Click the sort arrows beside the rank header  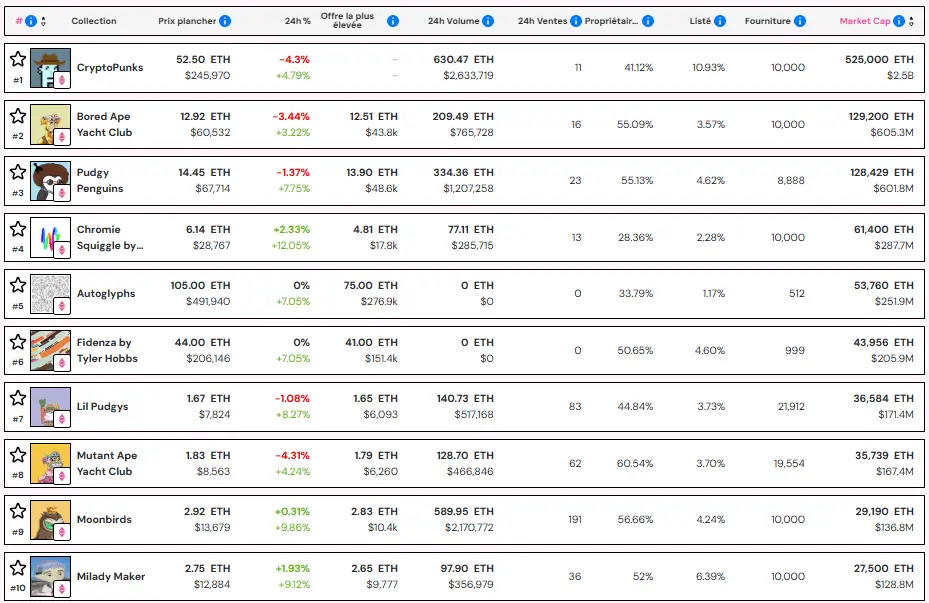tap(42, 20)
